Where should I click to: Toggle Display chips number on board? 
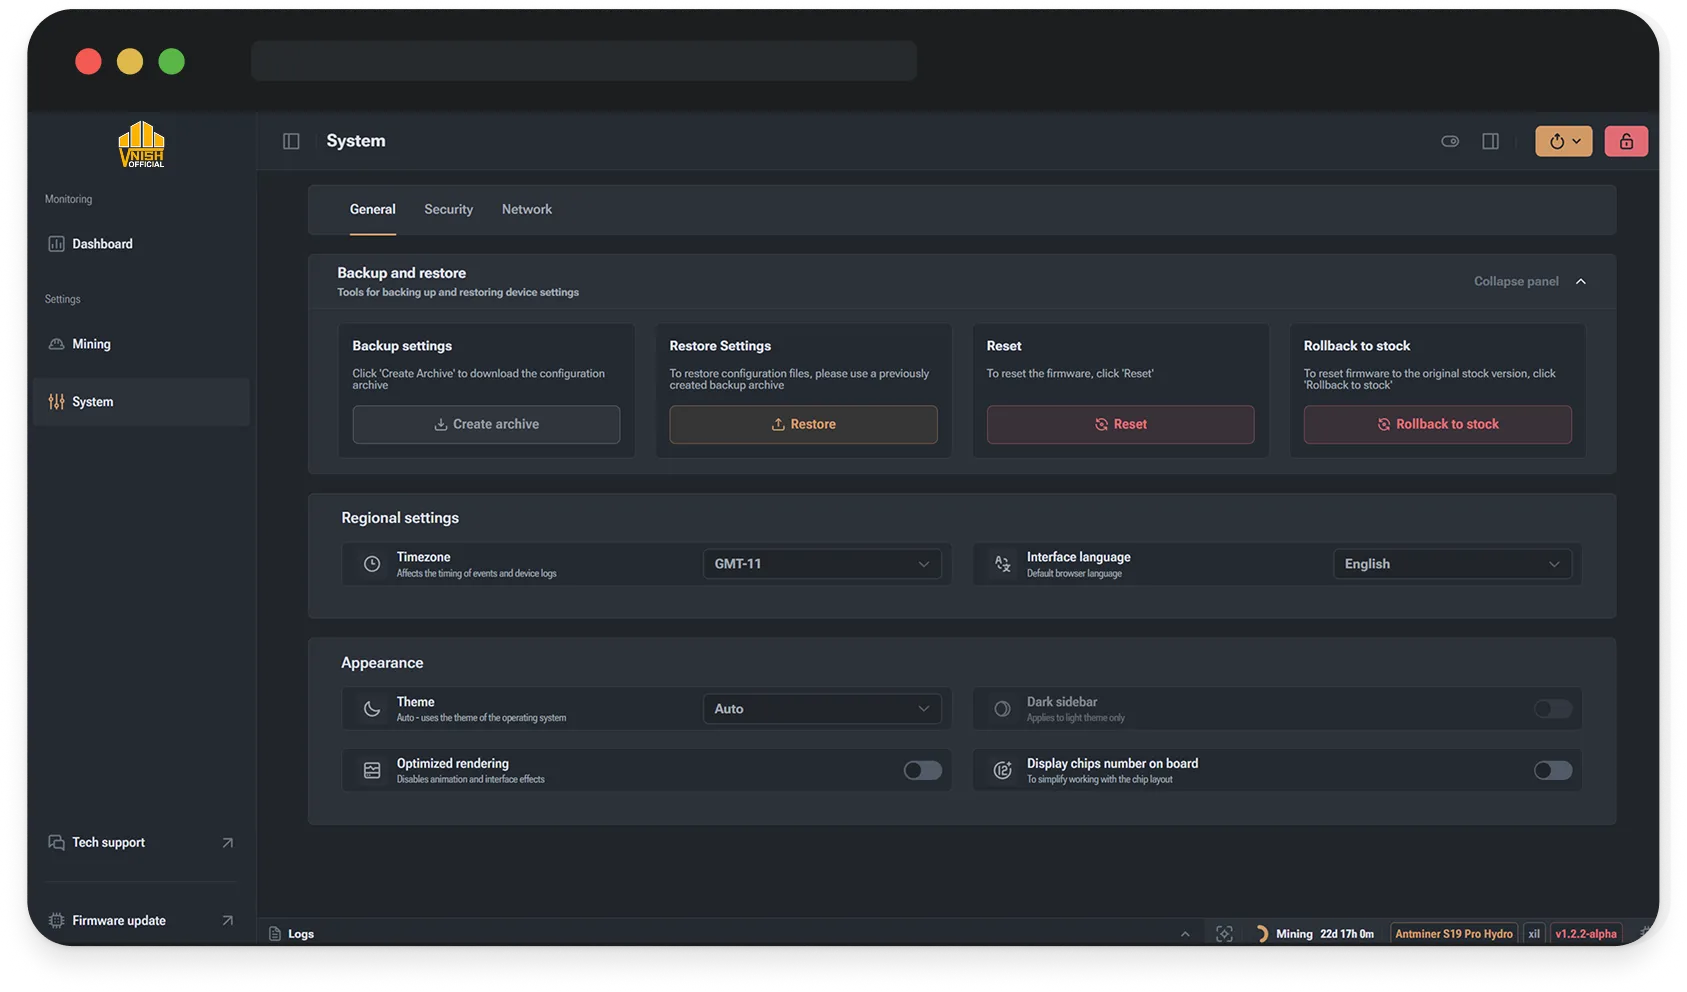click(x=1552, y=770)
